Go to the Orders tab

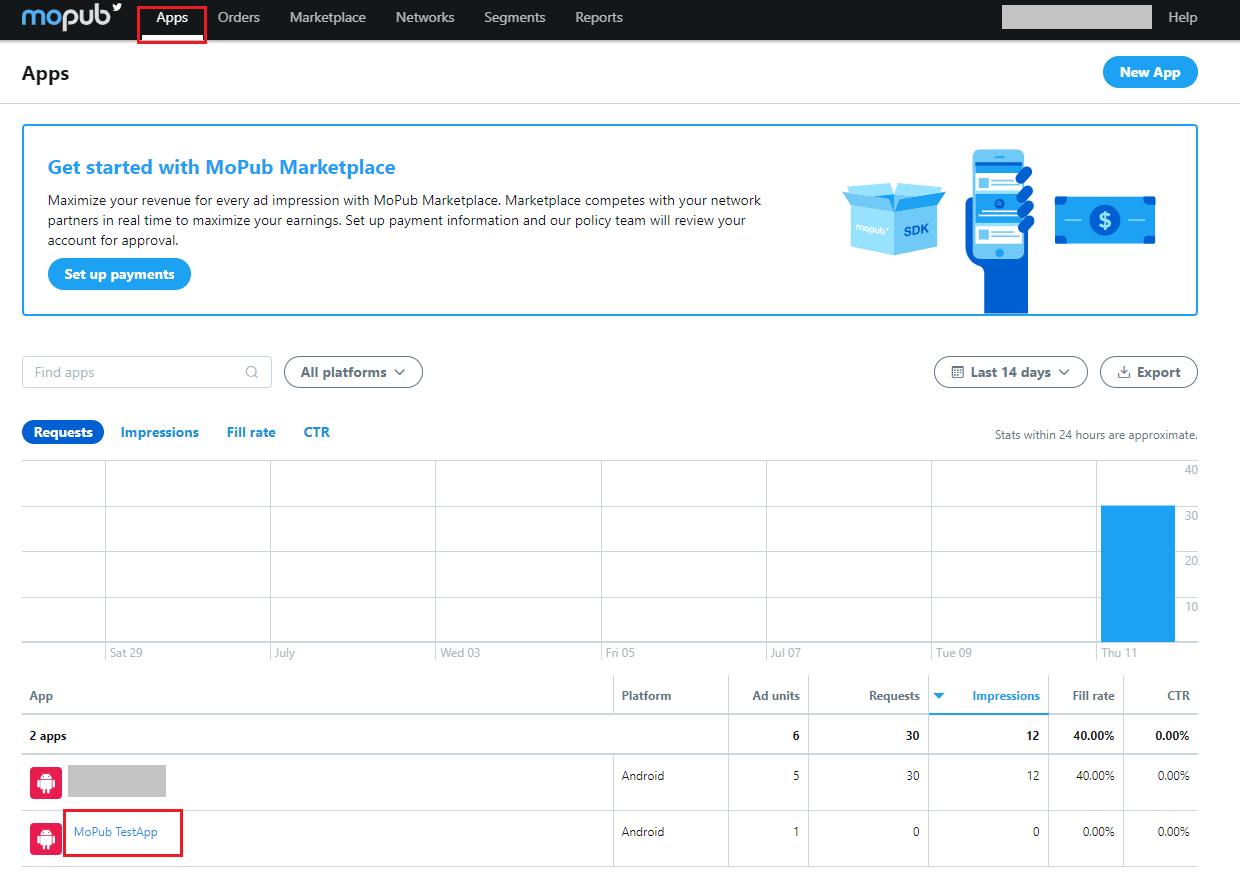point(239,18)
